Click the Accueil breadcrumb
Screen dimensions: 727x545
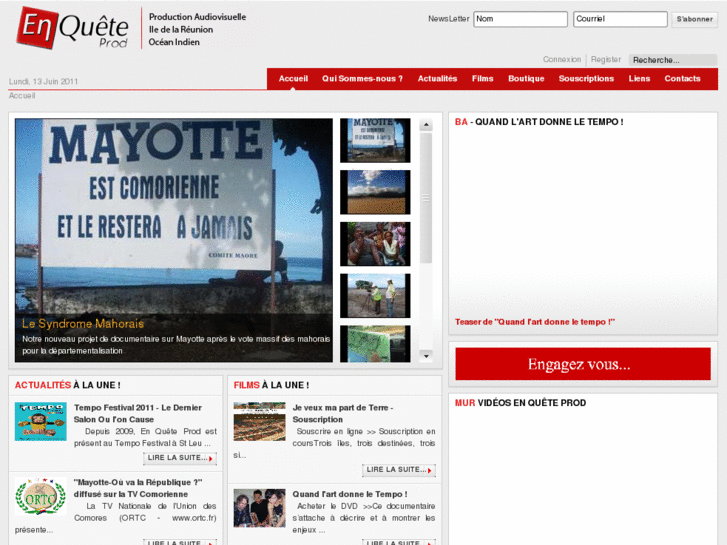(22, 96)
